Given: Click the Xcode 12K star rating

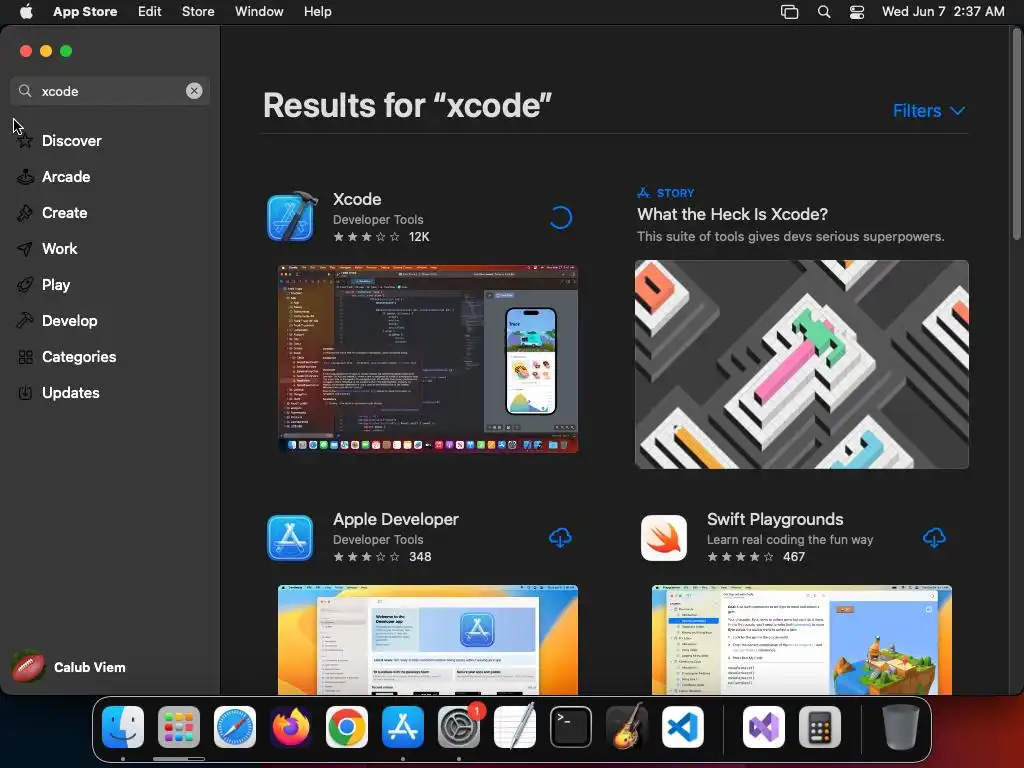Looking at the screenshot, I should 381,236.
